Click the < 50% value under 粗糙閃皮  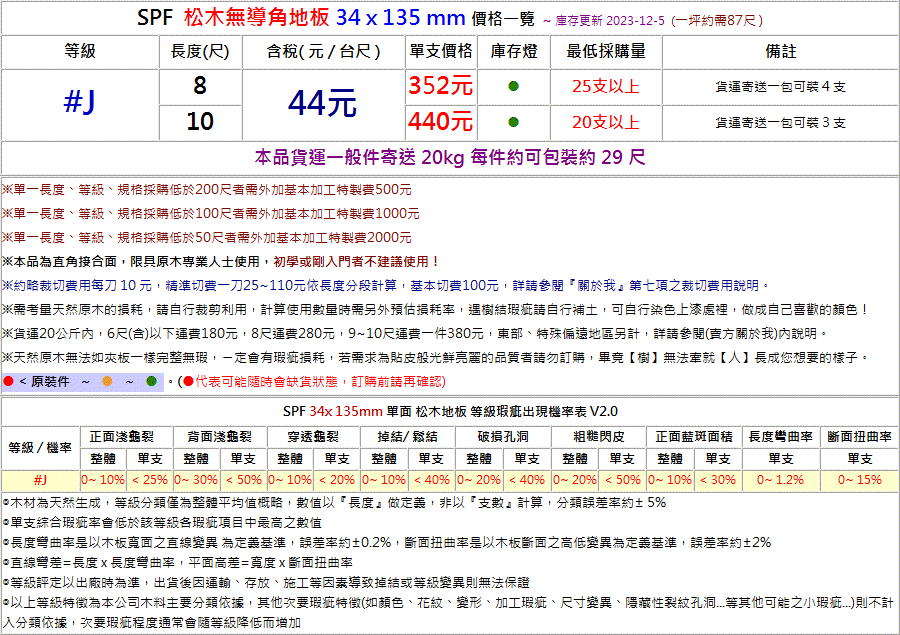tap(623, 480)
